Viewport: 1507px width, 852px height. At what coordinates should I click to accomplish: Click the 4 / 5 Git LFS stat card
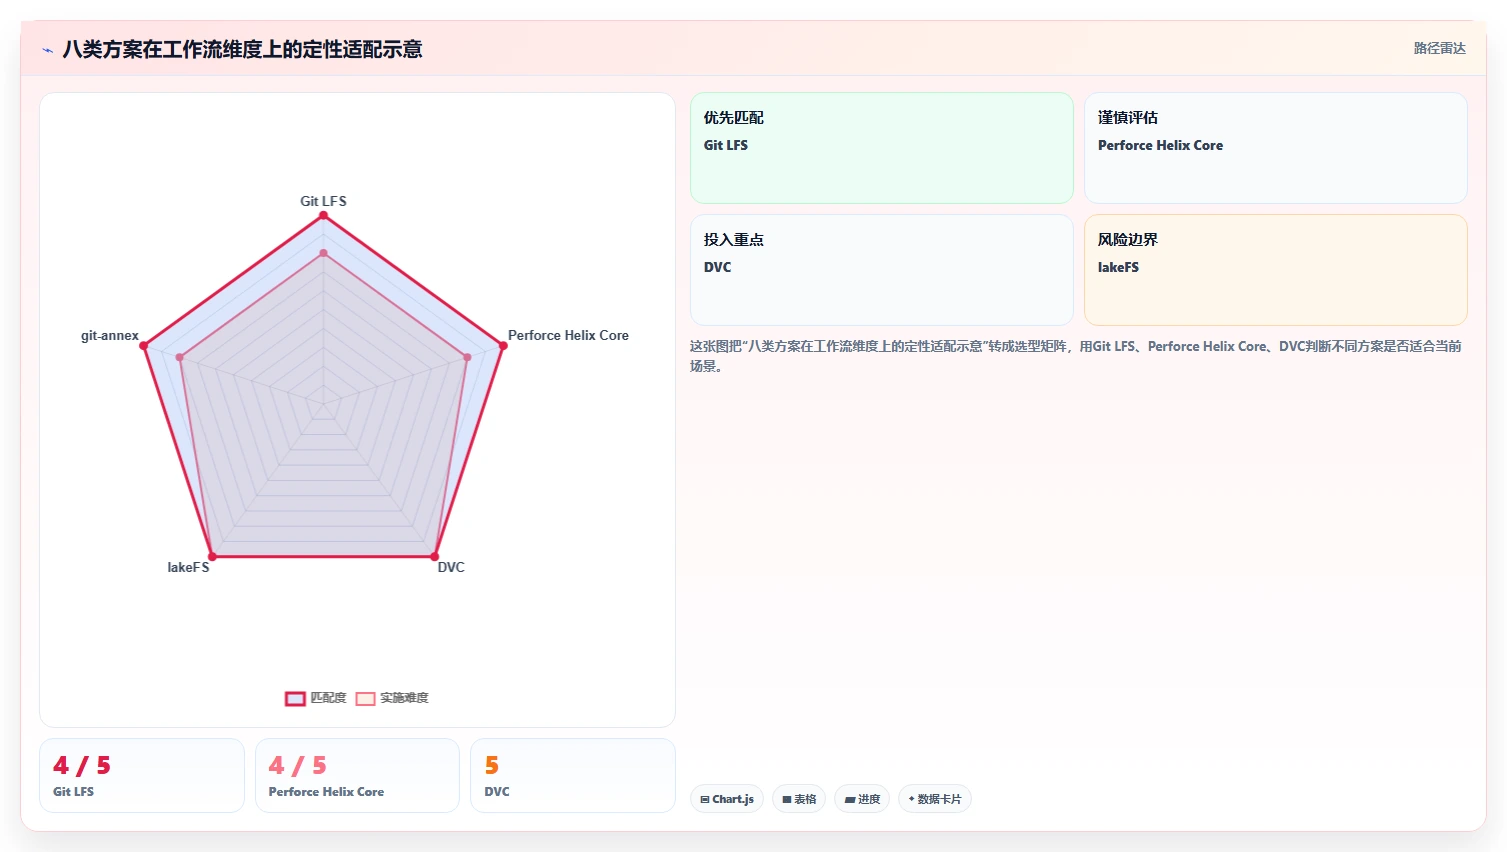coord(142,775)
